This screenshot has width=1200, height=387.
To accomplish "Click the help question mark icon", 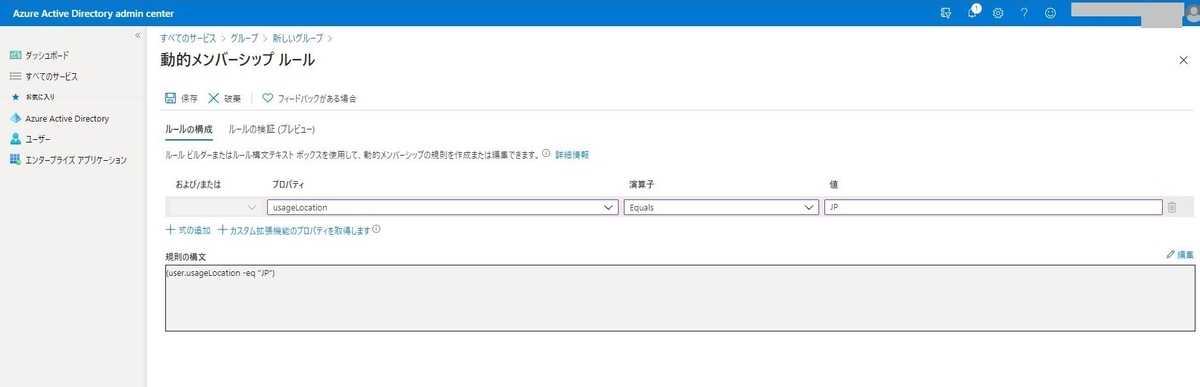I will [1024, 13].
